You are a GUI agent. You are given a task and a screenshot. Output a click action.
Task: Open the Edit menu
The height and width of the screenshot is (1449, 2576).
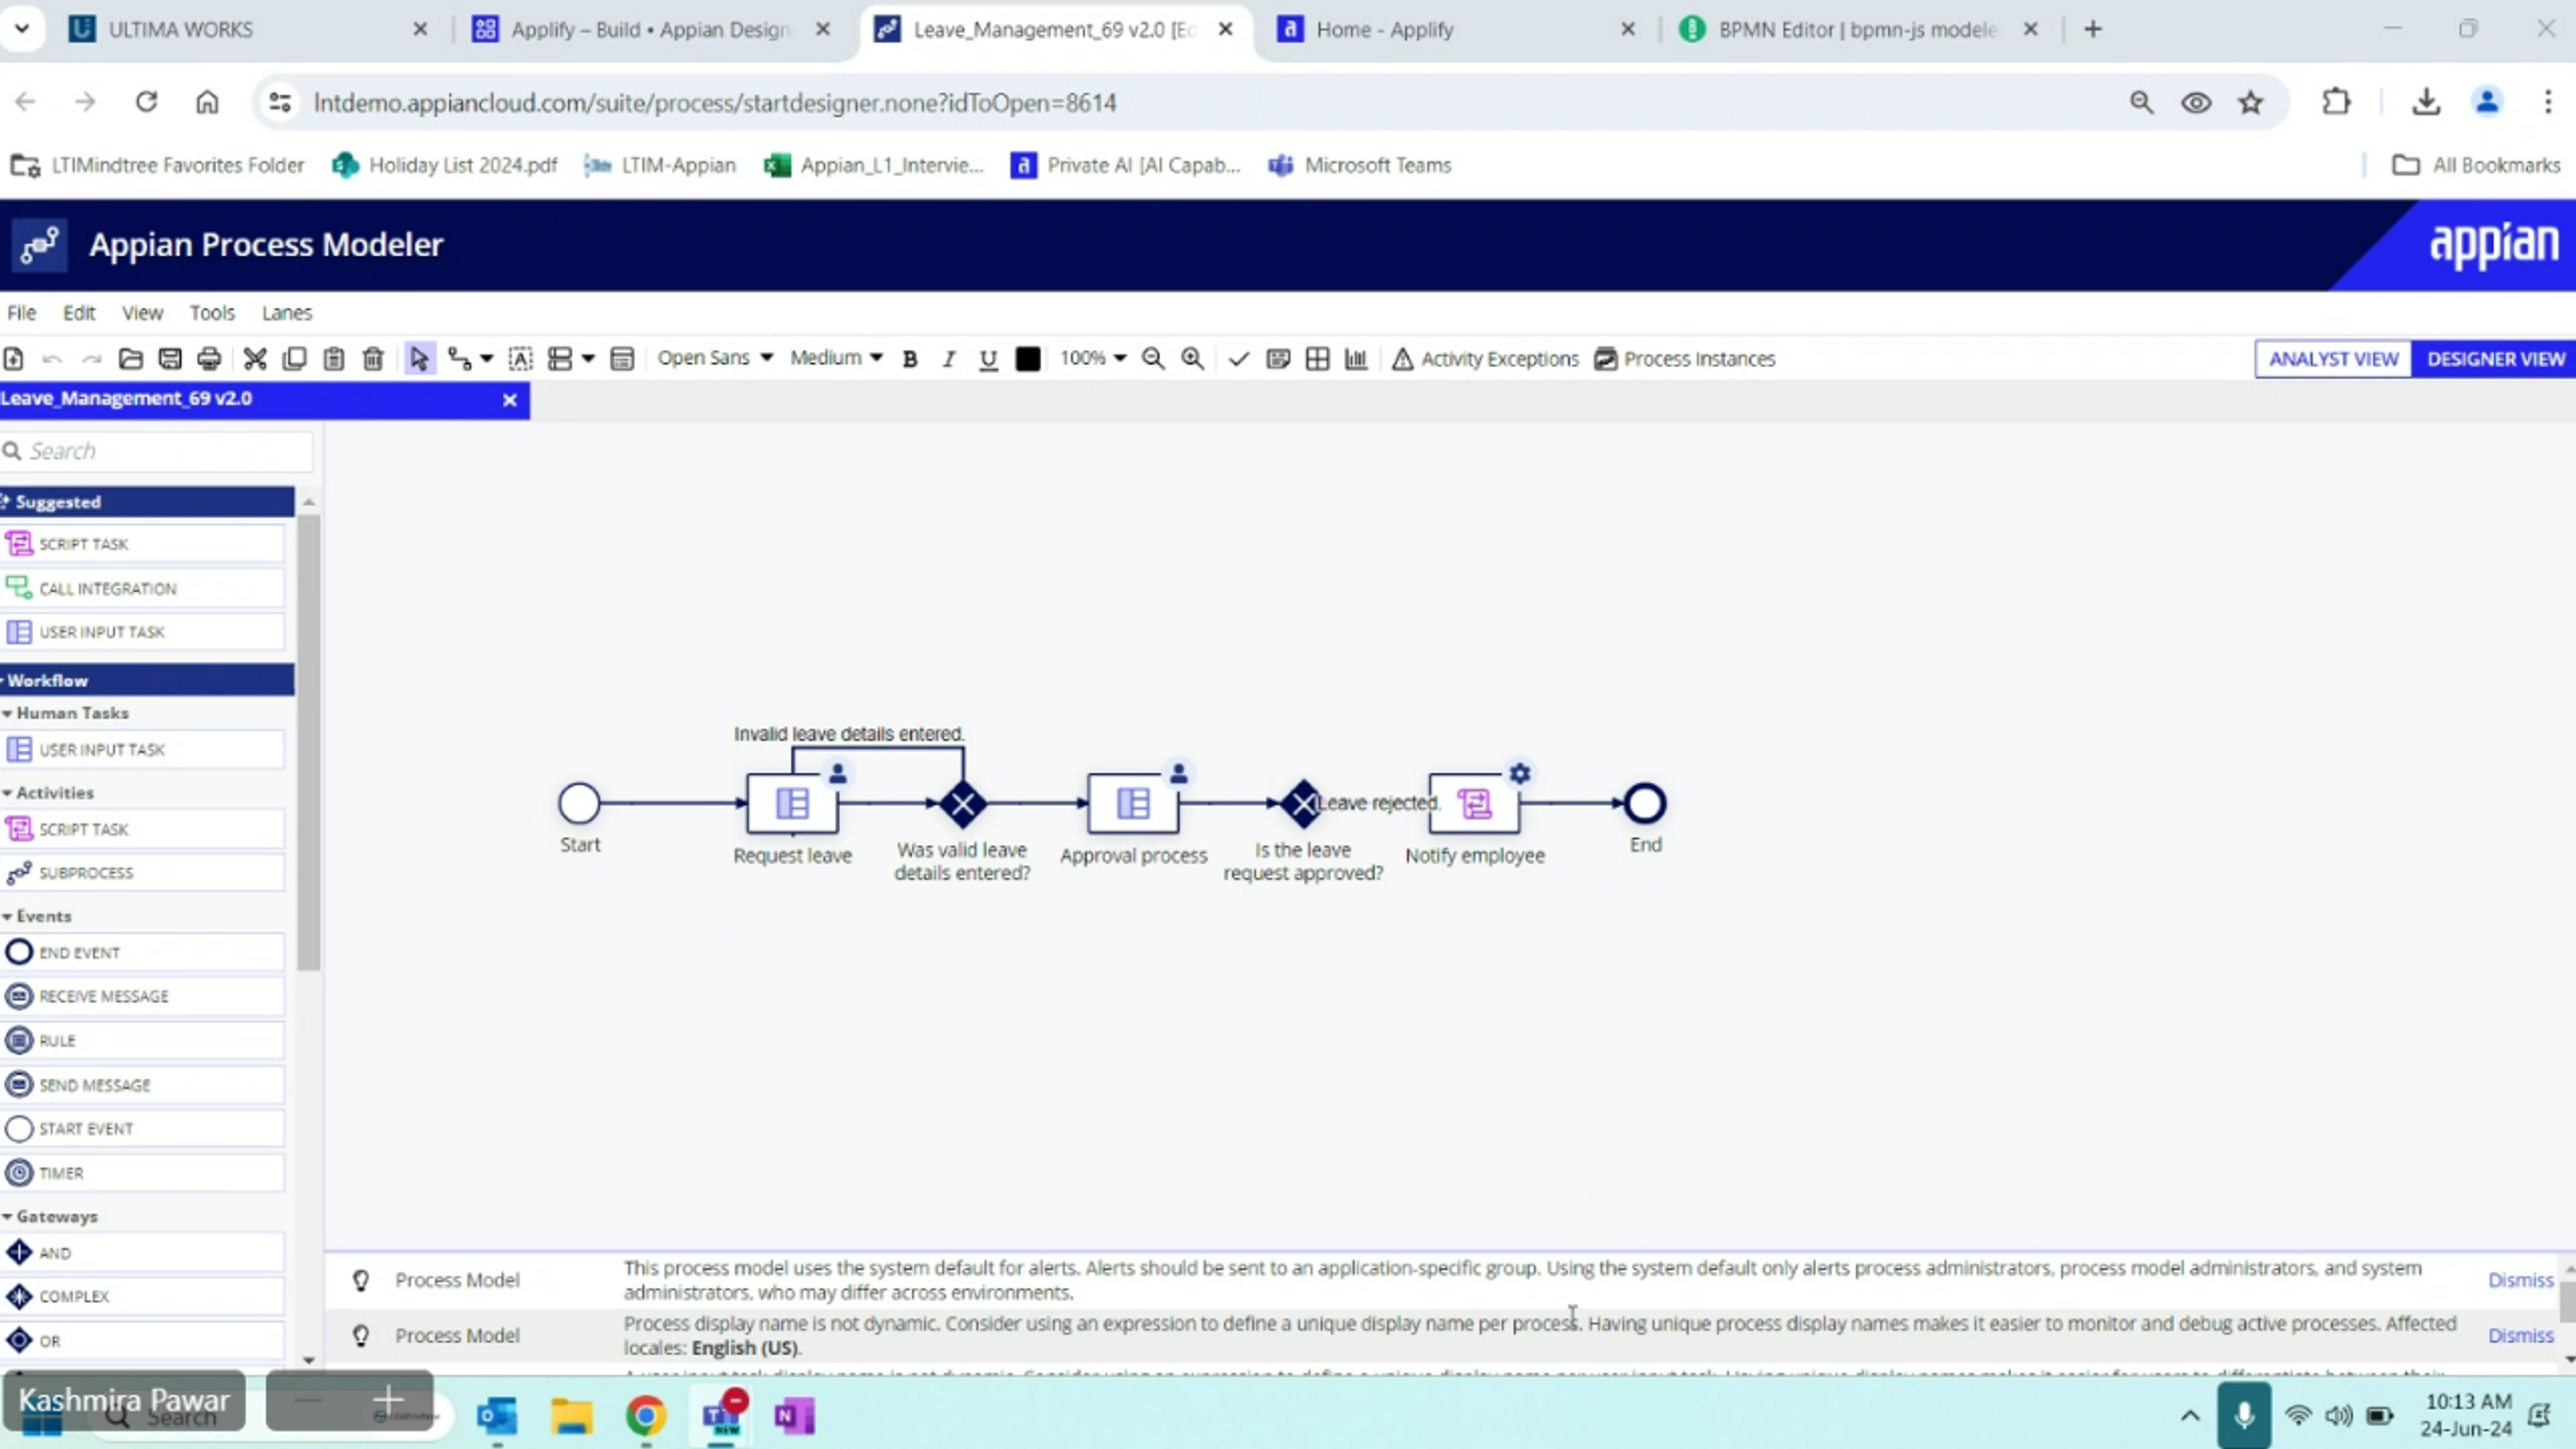pos(79,313)
